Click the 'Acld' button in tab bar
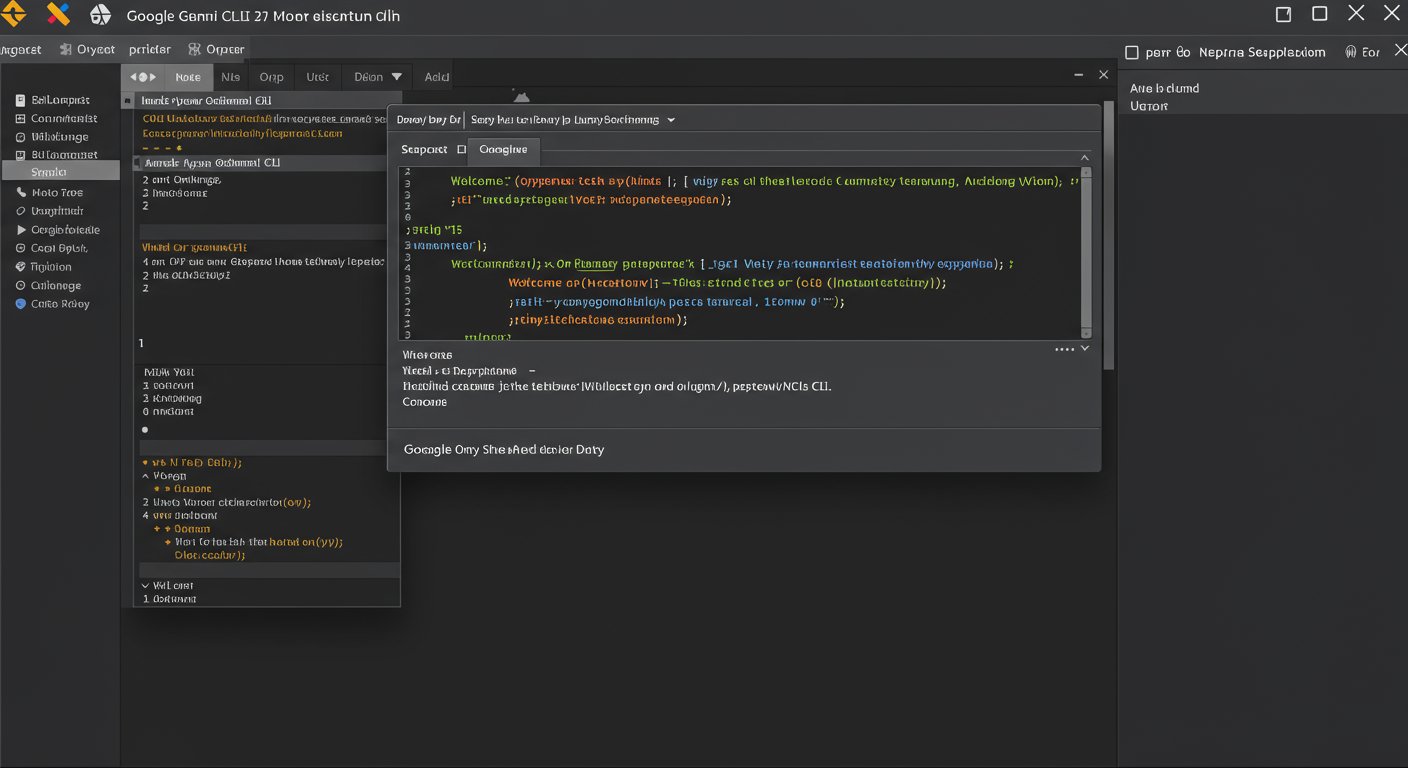The height and width of the screenshot is (768, 1408). (x=437, y=77)
